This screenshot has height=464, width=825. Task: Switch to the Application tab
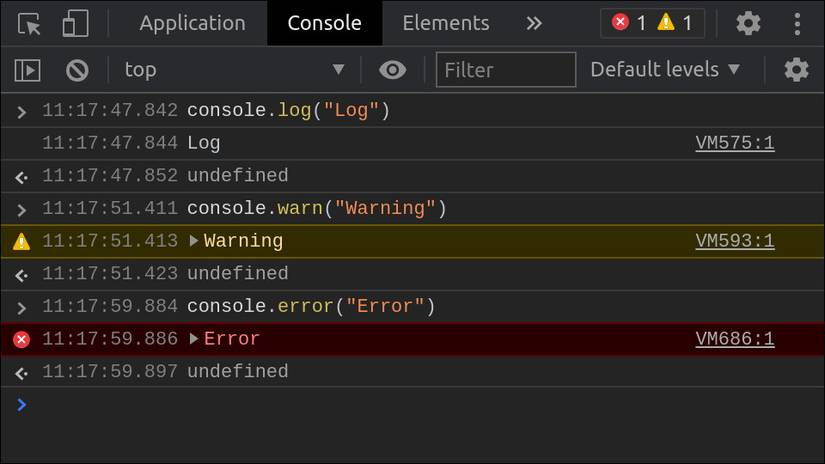[x=192, y=23]
